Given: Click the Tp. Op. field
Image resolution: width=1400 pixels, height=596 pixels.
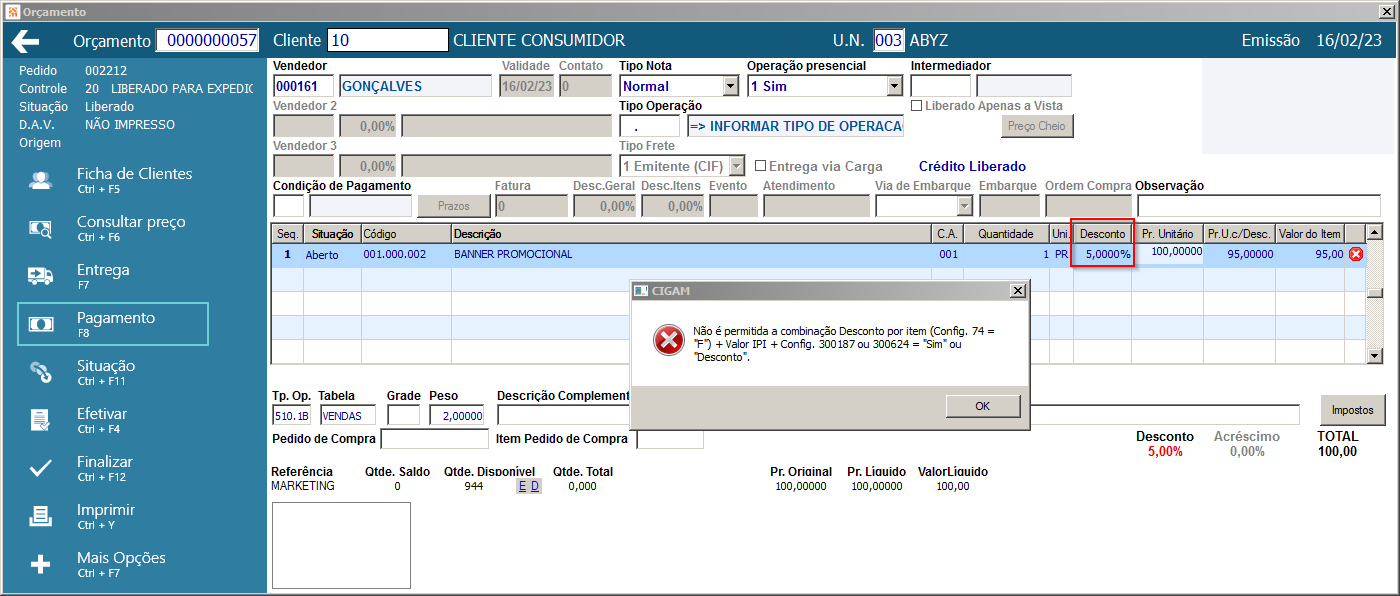Looking at the screenshot, I should point(291,415).
